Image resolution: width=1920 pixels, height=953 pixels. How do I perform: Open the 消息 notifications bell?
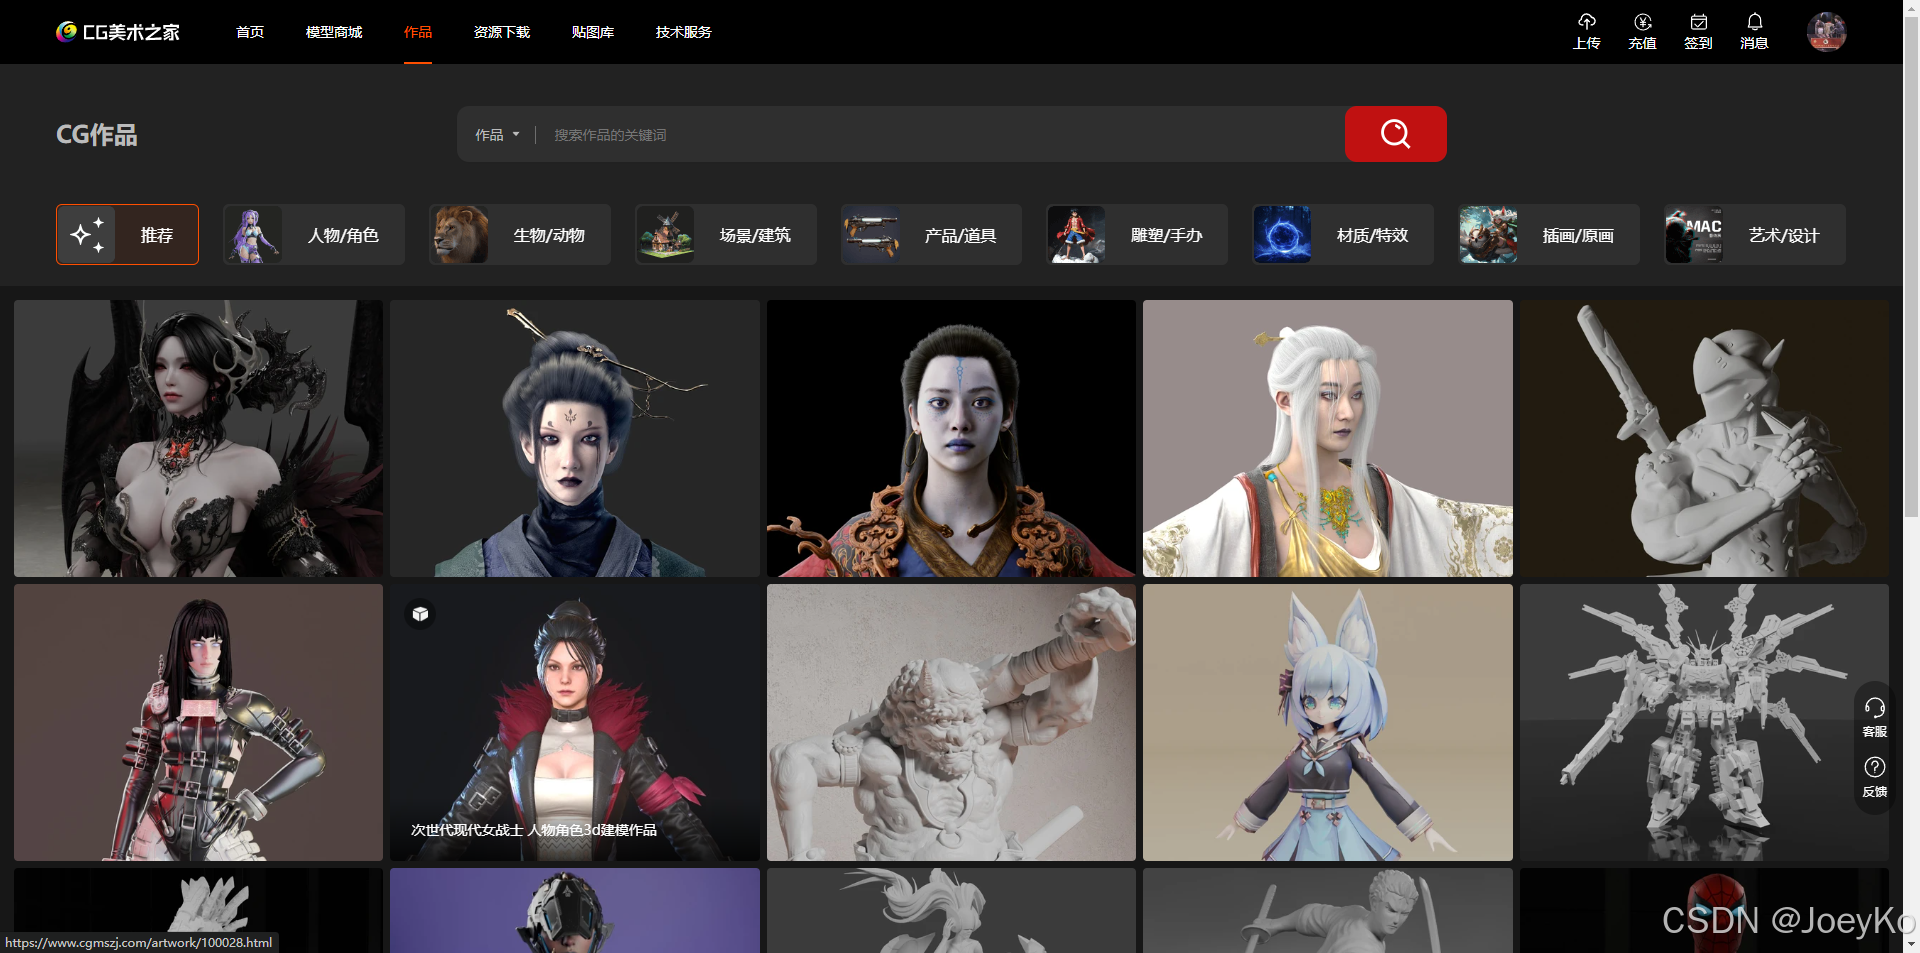point(1754,32)
